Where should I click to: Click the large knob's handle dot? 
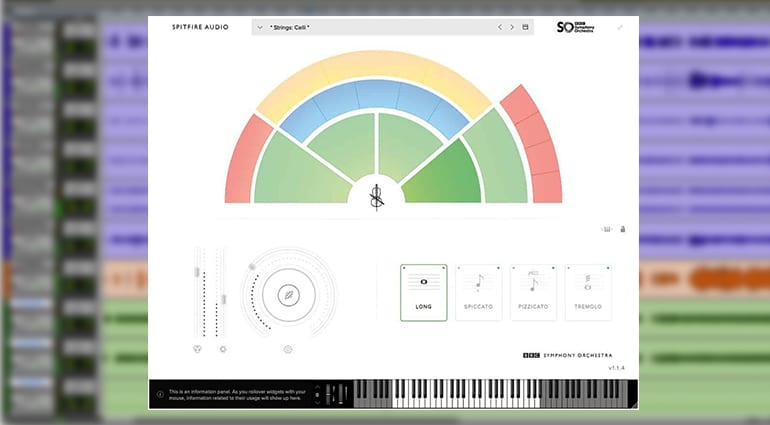click(x=252, y=267)
